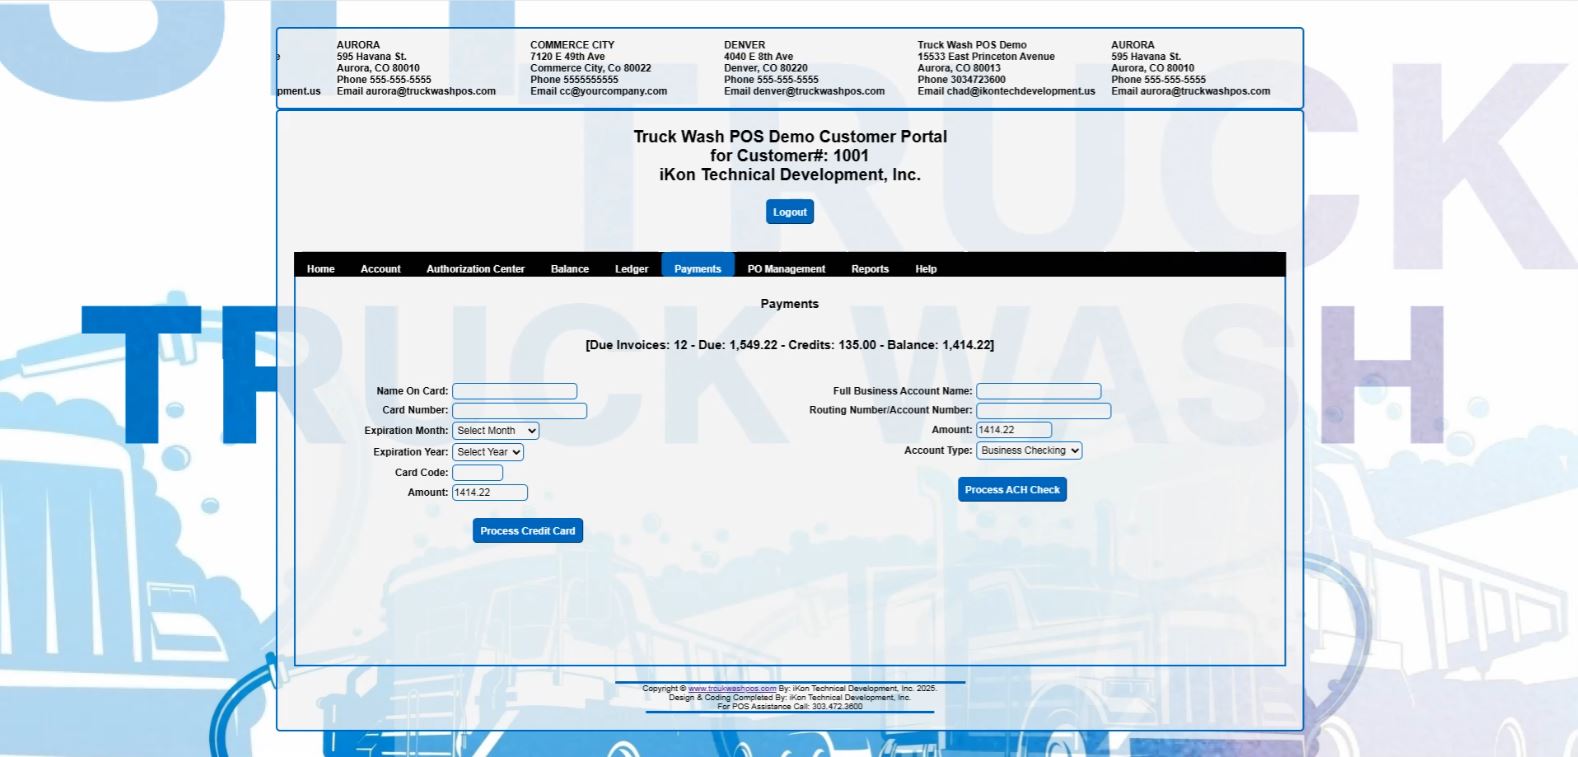Switch to the Reports tab
The image size is (1578, 757).
(870, 269)
